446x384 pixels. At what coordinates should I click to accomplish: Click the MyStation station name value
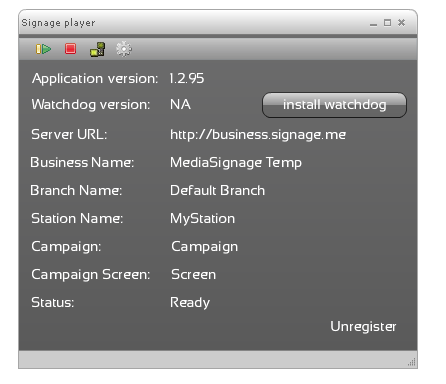tap(202, 219)
